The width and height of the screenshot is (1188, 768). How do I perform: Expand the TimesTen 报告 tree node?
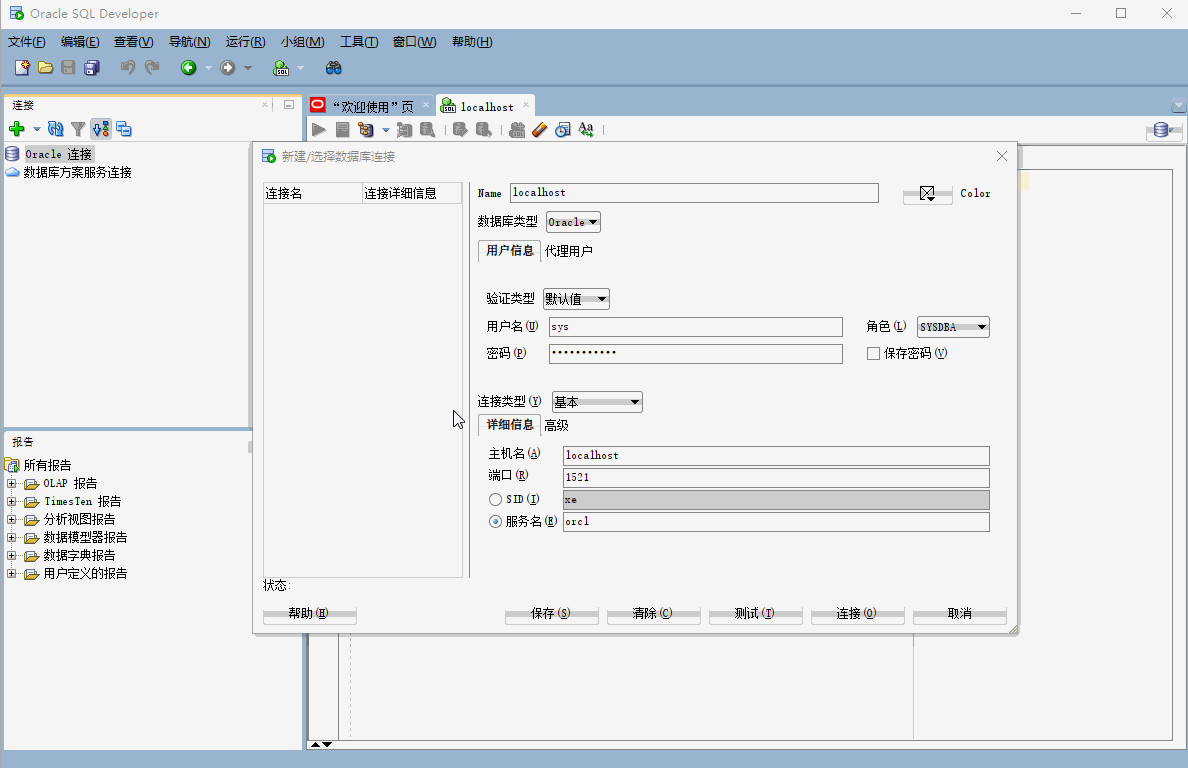point(11,501)
